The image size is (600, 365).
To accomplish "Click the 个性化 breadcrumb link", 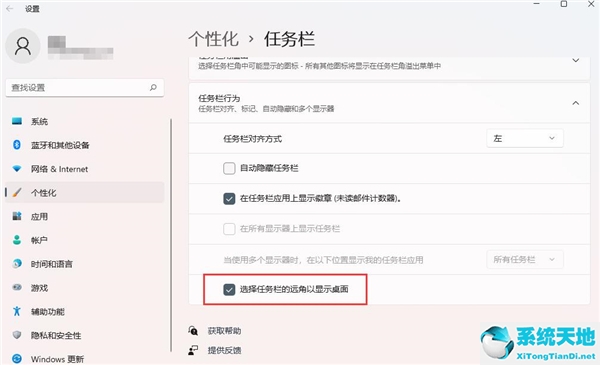I will (x=214, y=39).
